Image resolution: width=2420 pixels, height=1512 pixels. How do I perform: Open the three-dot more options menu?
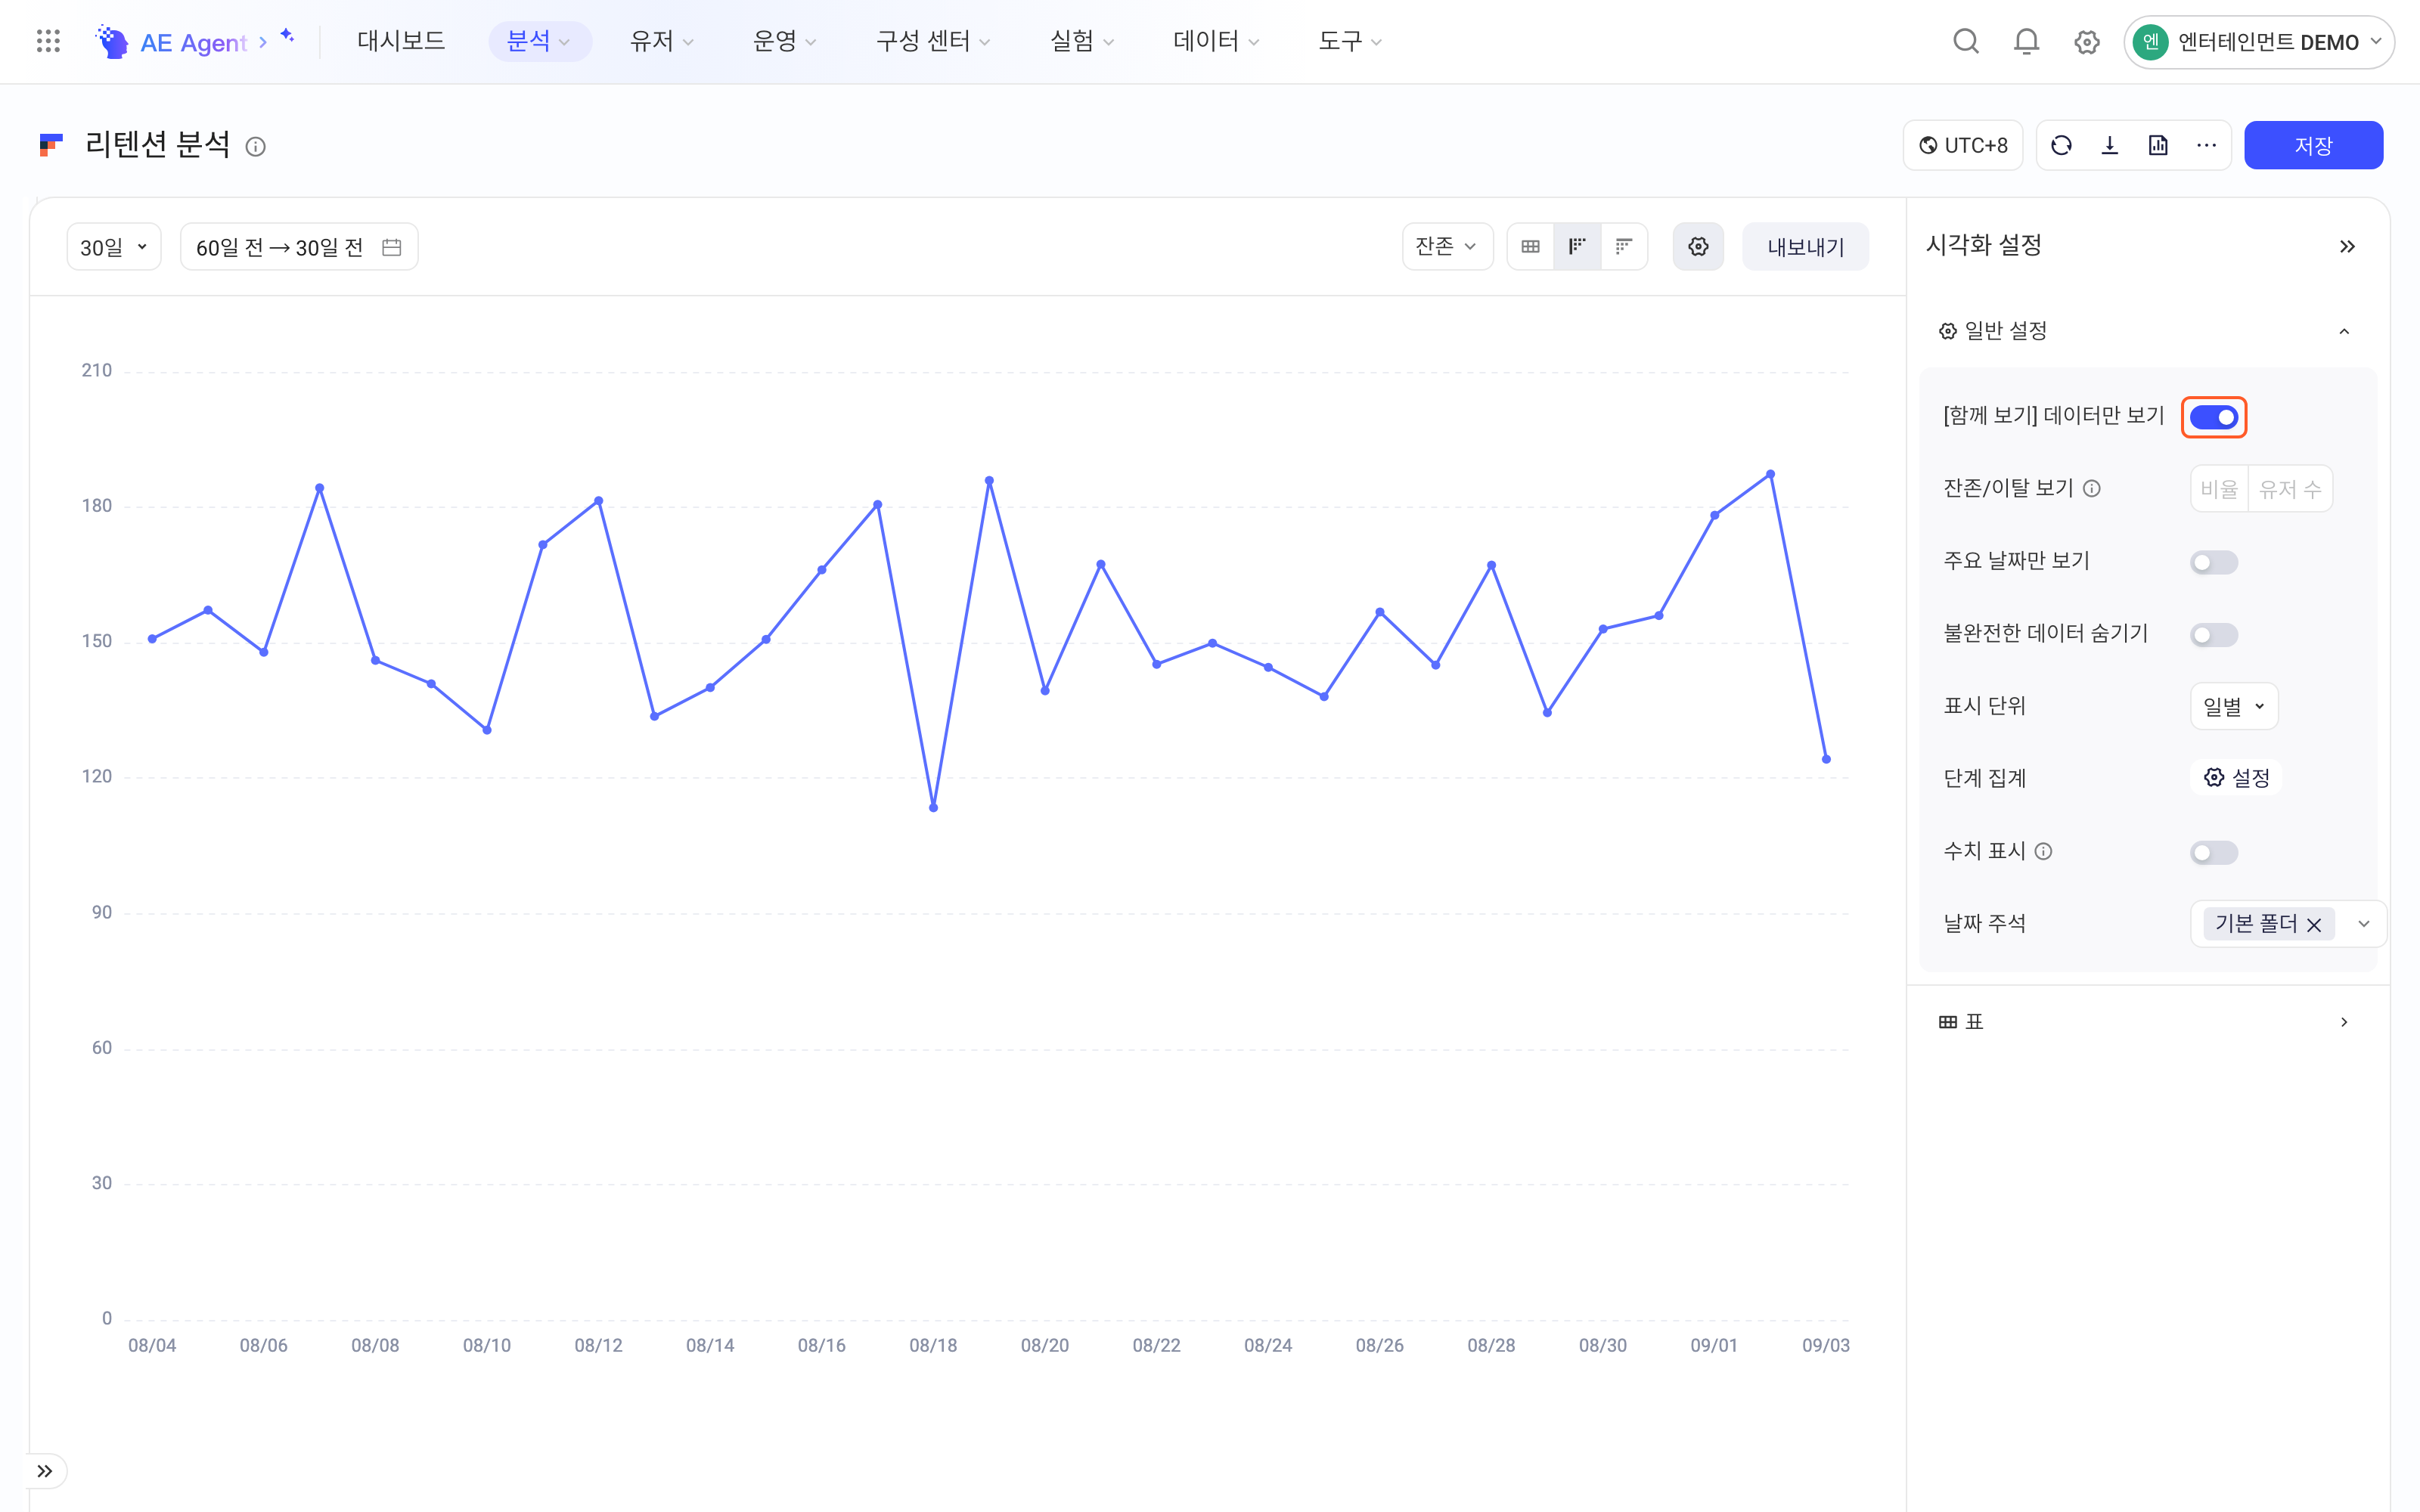[2206, 146]
